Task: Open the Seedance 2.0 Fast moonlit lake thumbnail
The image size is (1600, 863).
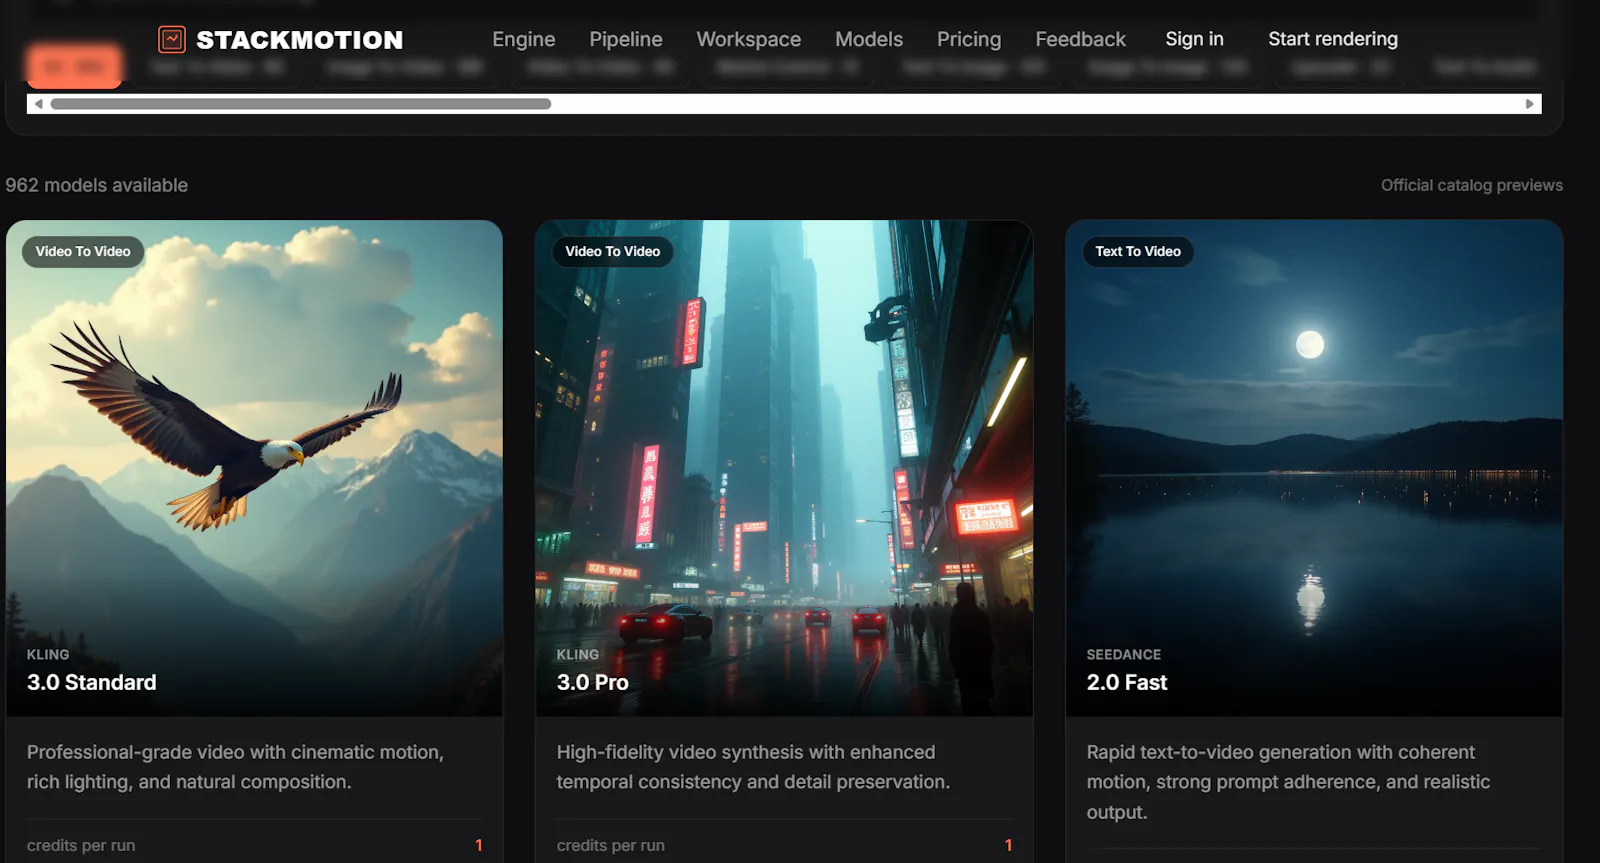Action: (1314, 468)
